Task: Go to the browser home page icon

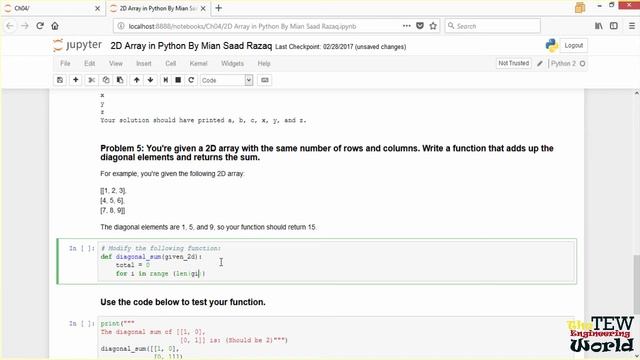Action: click(x=55, y=26)
